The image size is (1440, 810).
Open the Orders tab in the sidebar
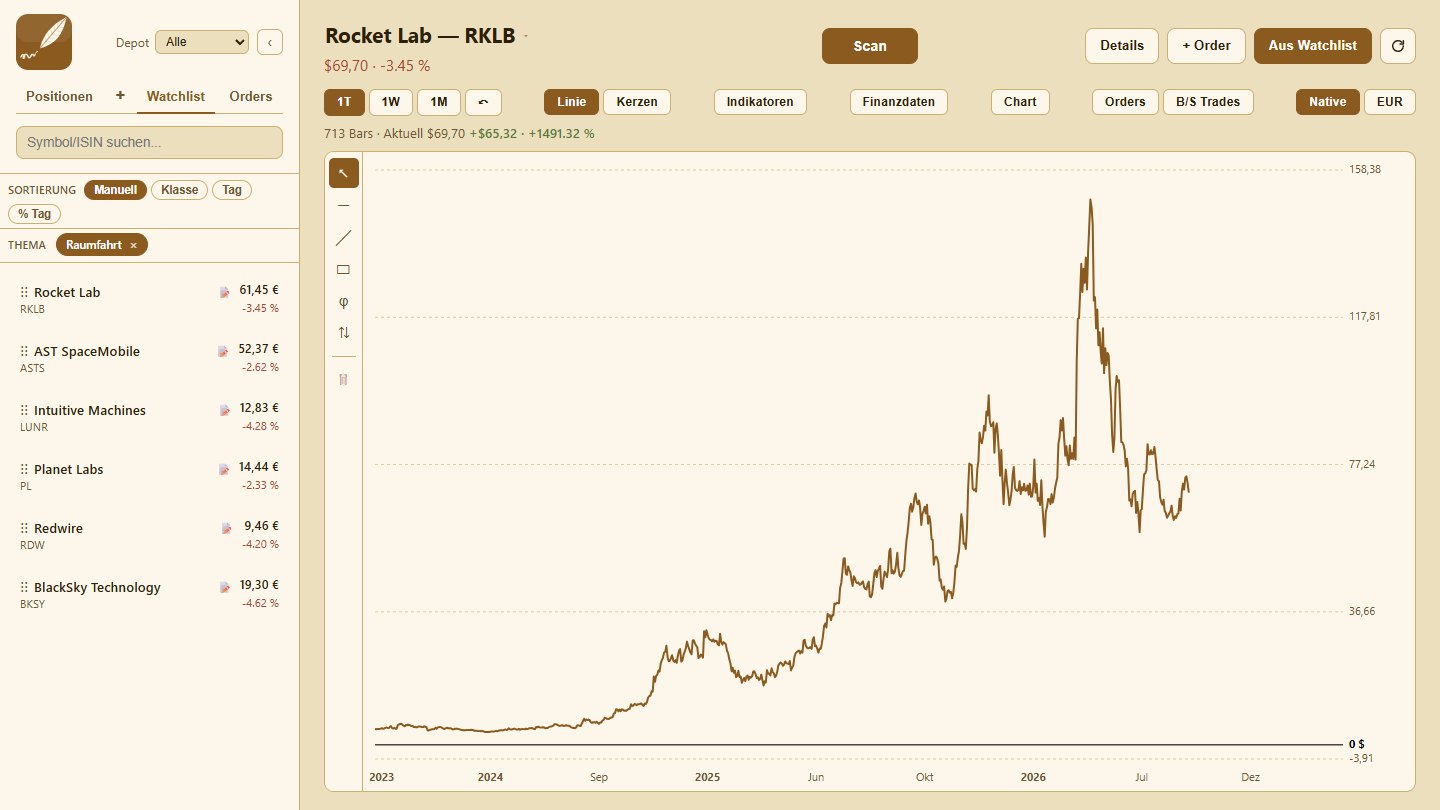251,96
